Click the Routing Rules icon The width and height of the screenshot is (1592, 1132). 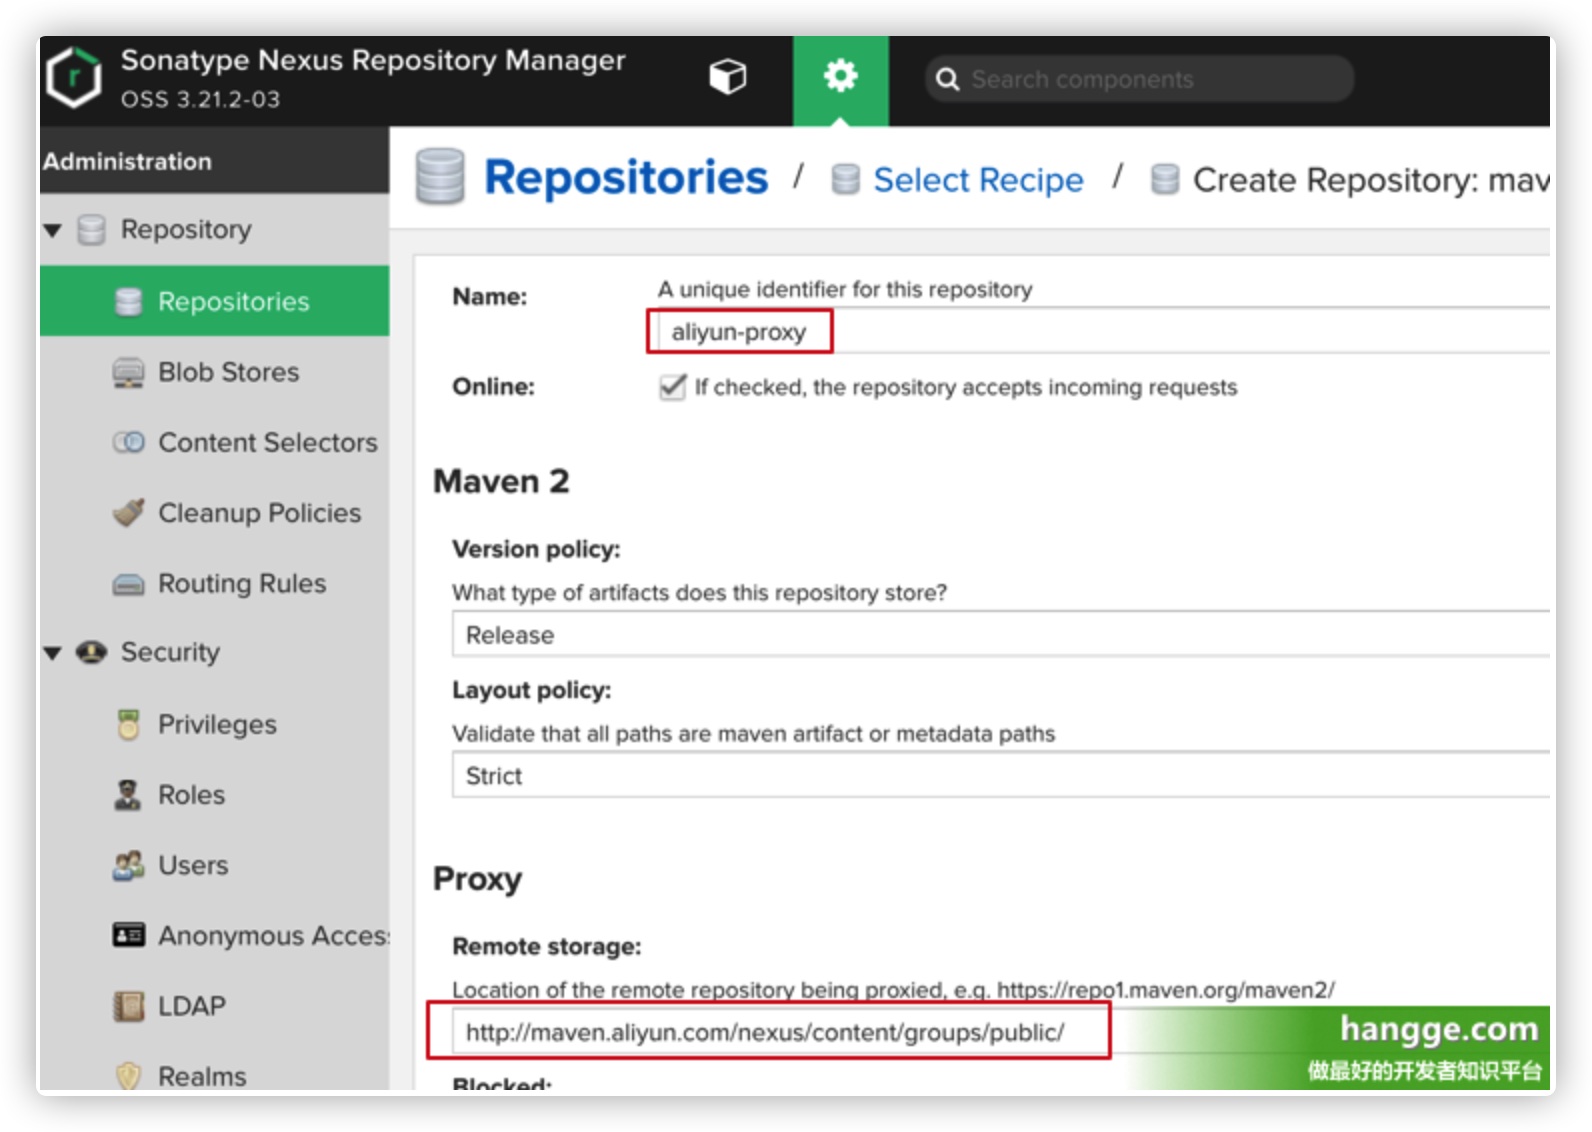pyautogui.click(x=128, y=584)
